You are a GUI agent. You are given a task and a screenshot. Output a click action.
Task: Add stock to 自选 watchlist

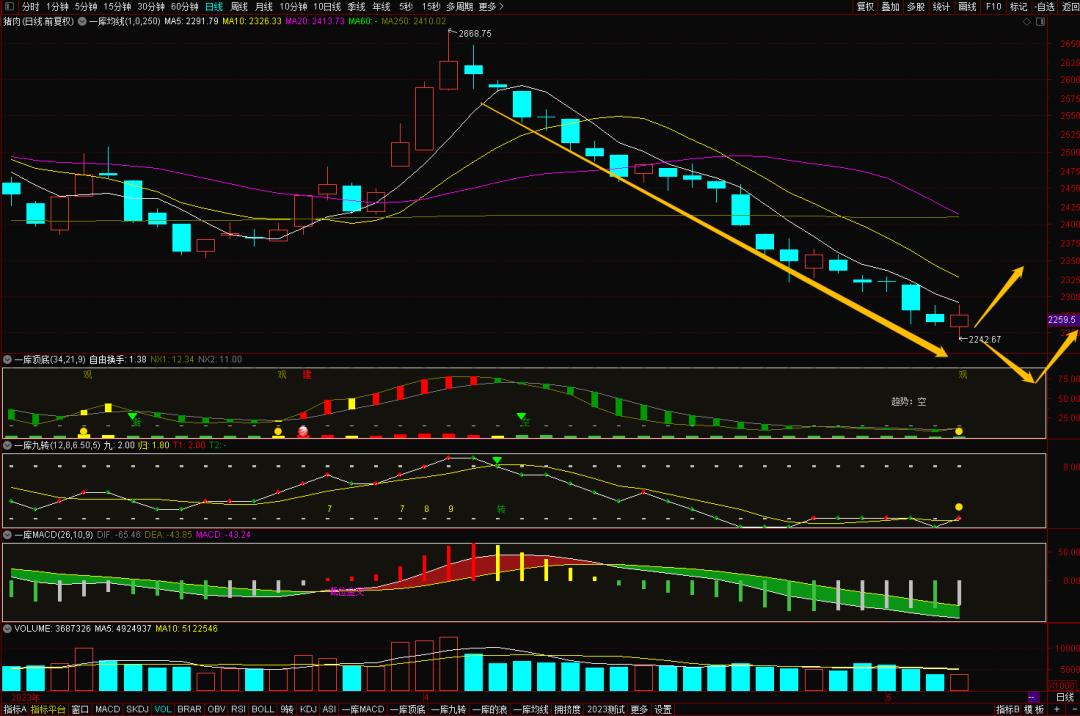click(x=1044, y=6)
